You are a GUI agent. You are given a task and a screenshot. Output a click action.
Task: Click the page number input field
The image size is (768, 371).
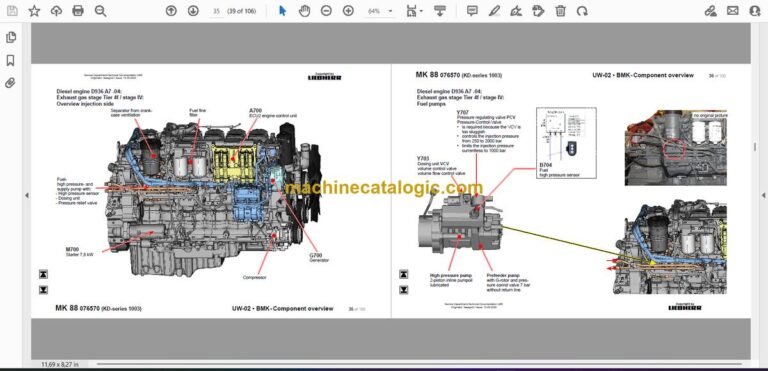pos(216,11)
